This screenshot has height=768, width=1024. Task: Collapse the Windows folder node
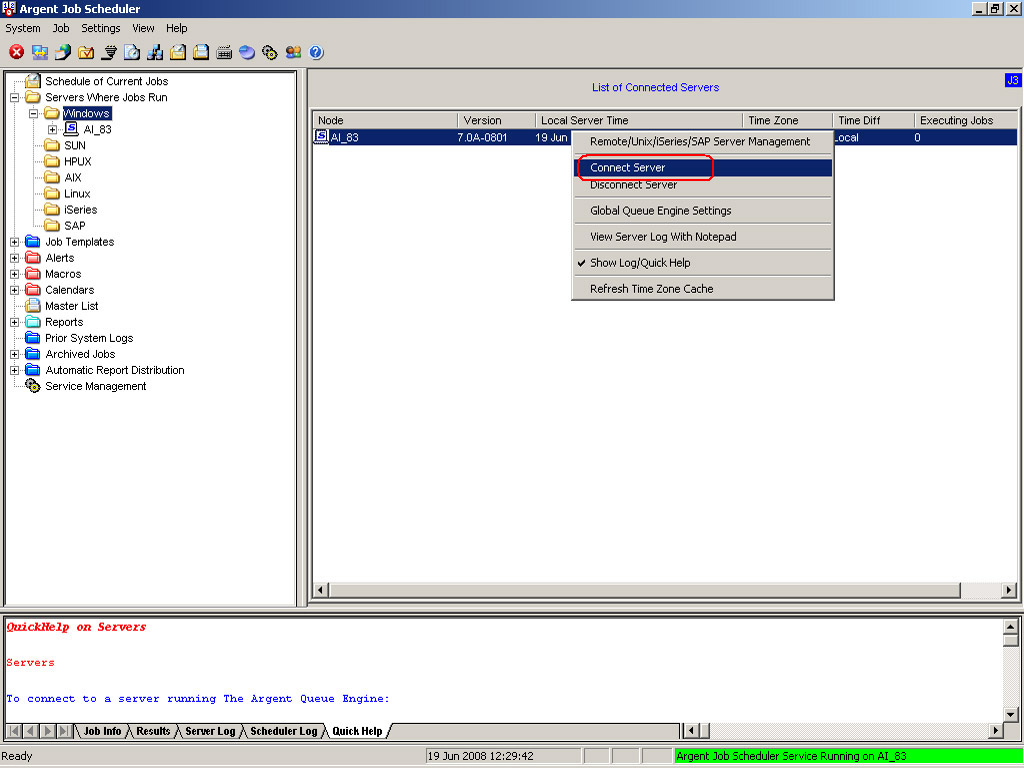pyautogui.click(x=33, y=113)
